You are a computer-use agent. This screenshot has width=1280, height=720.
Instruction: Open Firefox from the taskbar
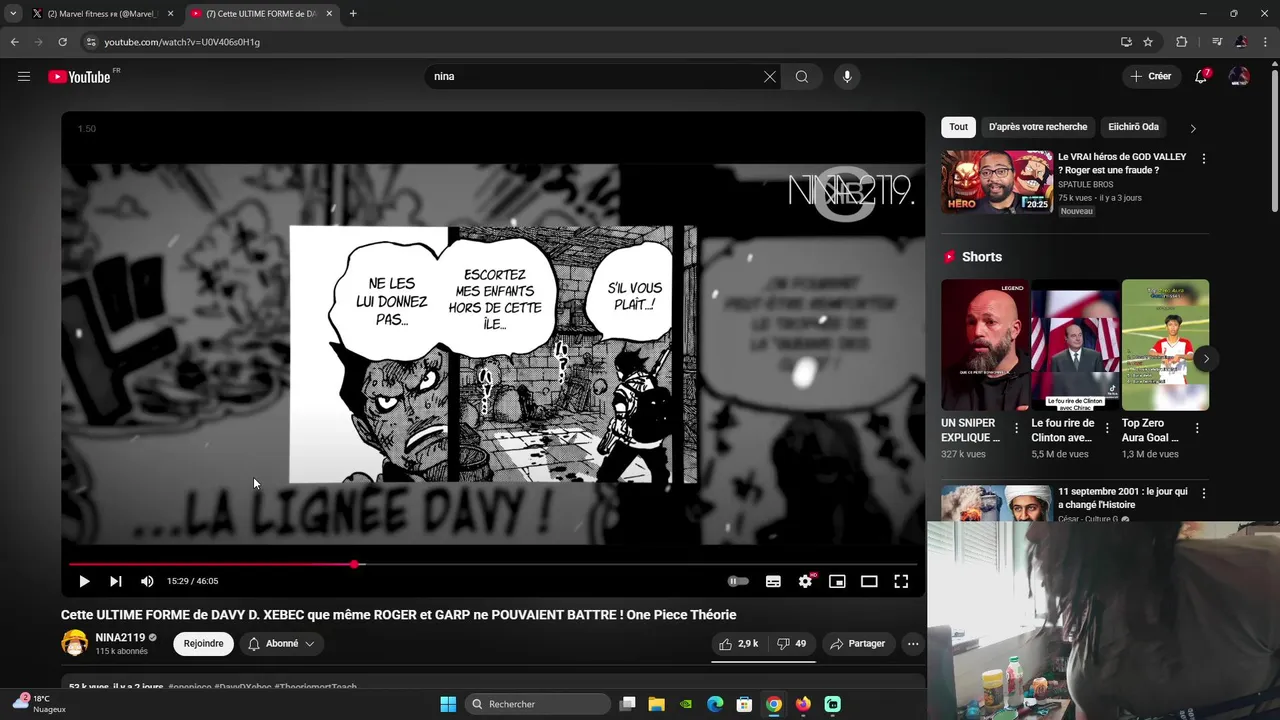[x=803, y=704]
